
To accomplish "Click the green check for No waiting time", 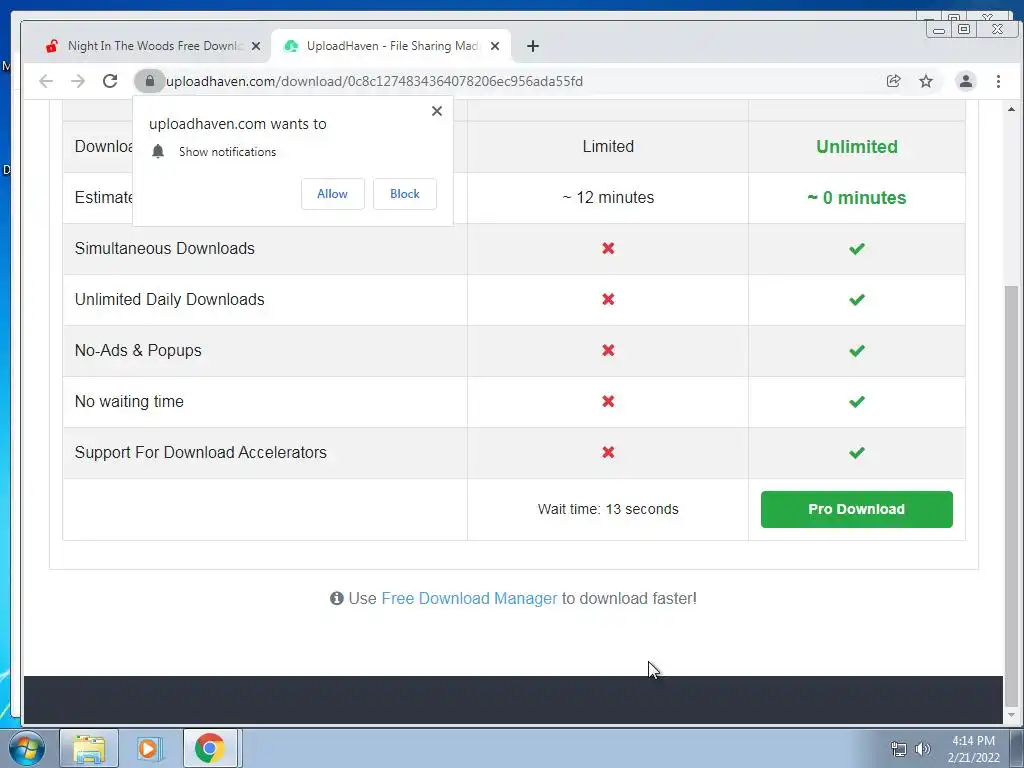I will tap(857, 401).
